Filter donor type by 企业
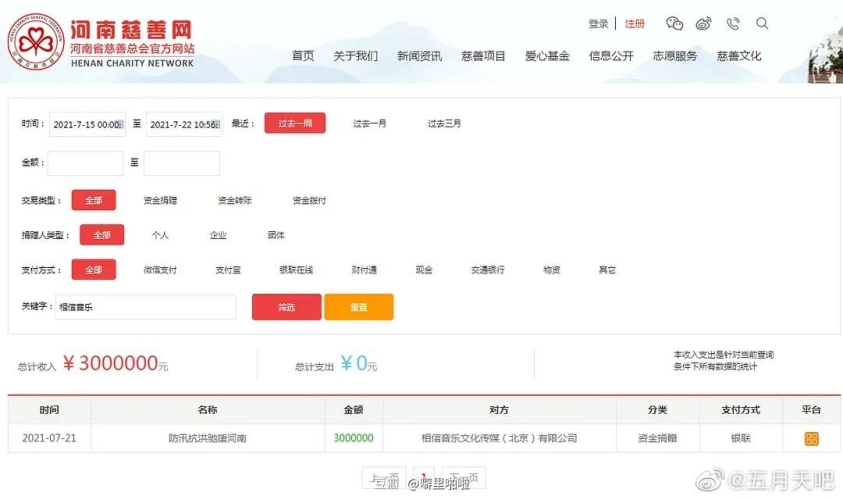This screenshot has width=843, height=500. [x=218, y=235]
